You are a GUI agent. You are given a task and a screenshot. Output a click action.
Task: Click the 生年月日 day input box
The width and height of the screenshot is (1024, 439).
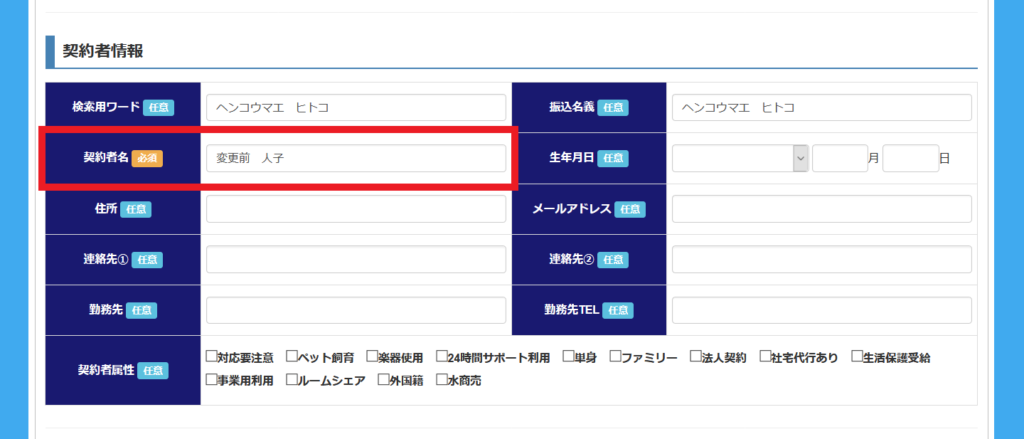[910, 158]
